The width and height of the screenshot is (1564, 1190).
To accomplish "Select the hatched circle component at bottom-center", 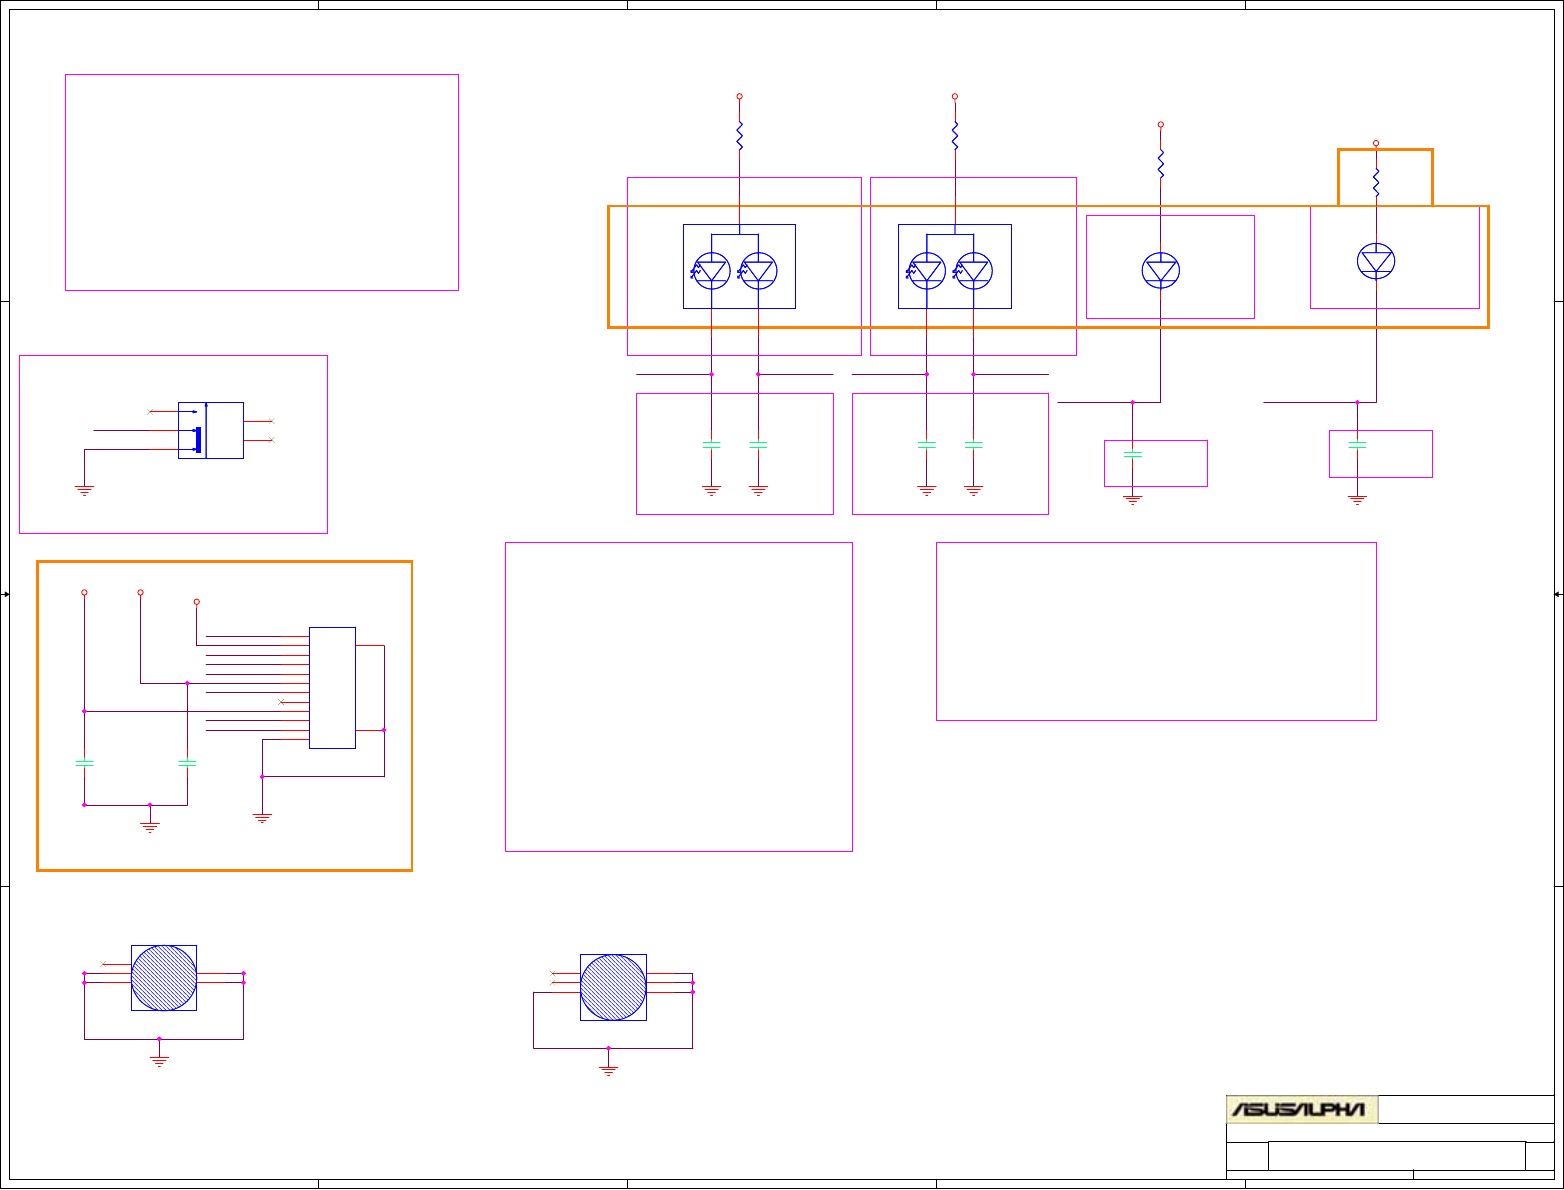I will click(x=613, y=988).
